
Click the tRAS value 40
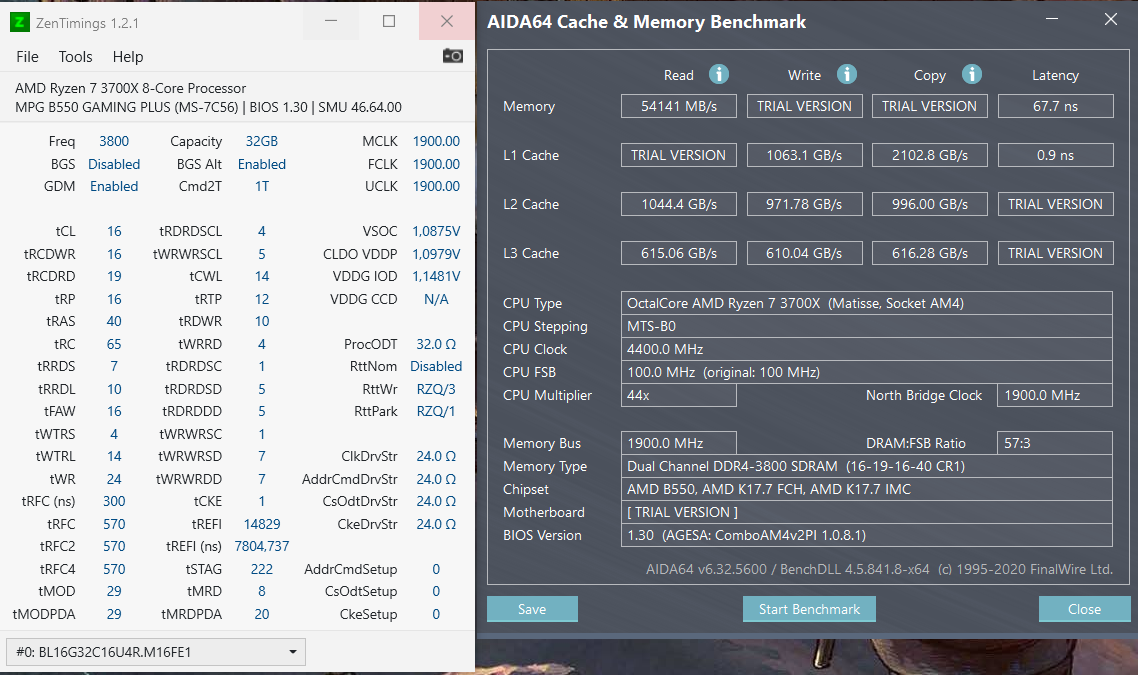(114, 322)
